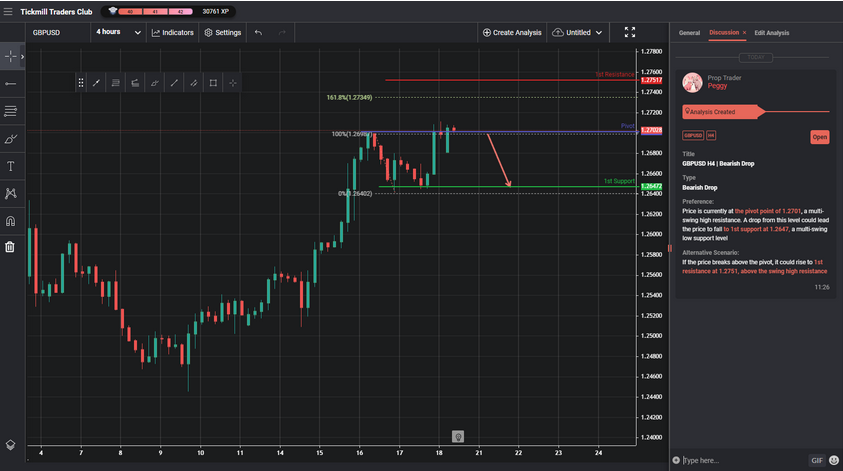
Task: Click the plus attachment icon in chat
Action: click(x=676, y=460)
